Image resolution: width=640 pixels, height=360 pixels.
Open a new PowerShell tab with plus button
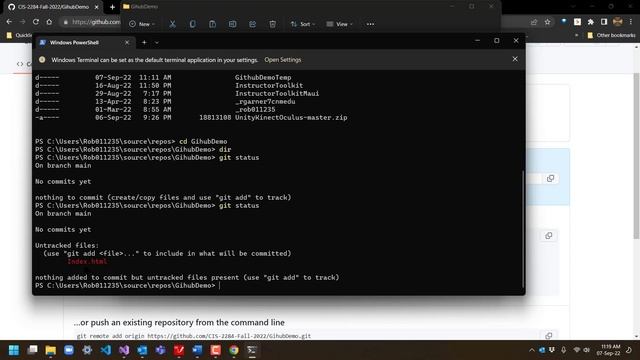click(x=144, y=42)
